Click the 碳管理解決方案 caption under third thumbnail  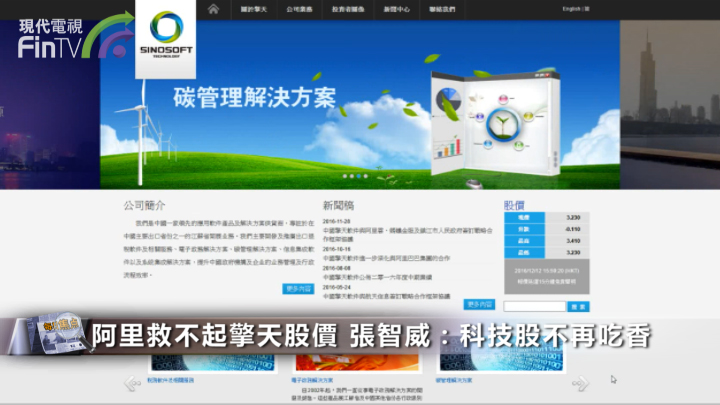[454, 380]
